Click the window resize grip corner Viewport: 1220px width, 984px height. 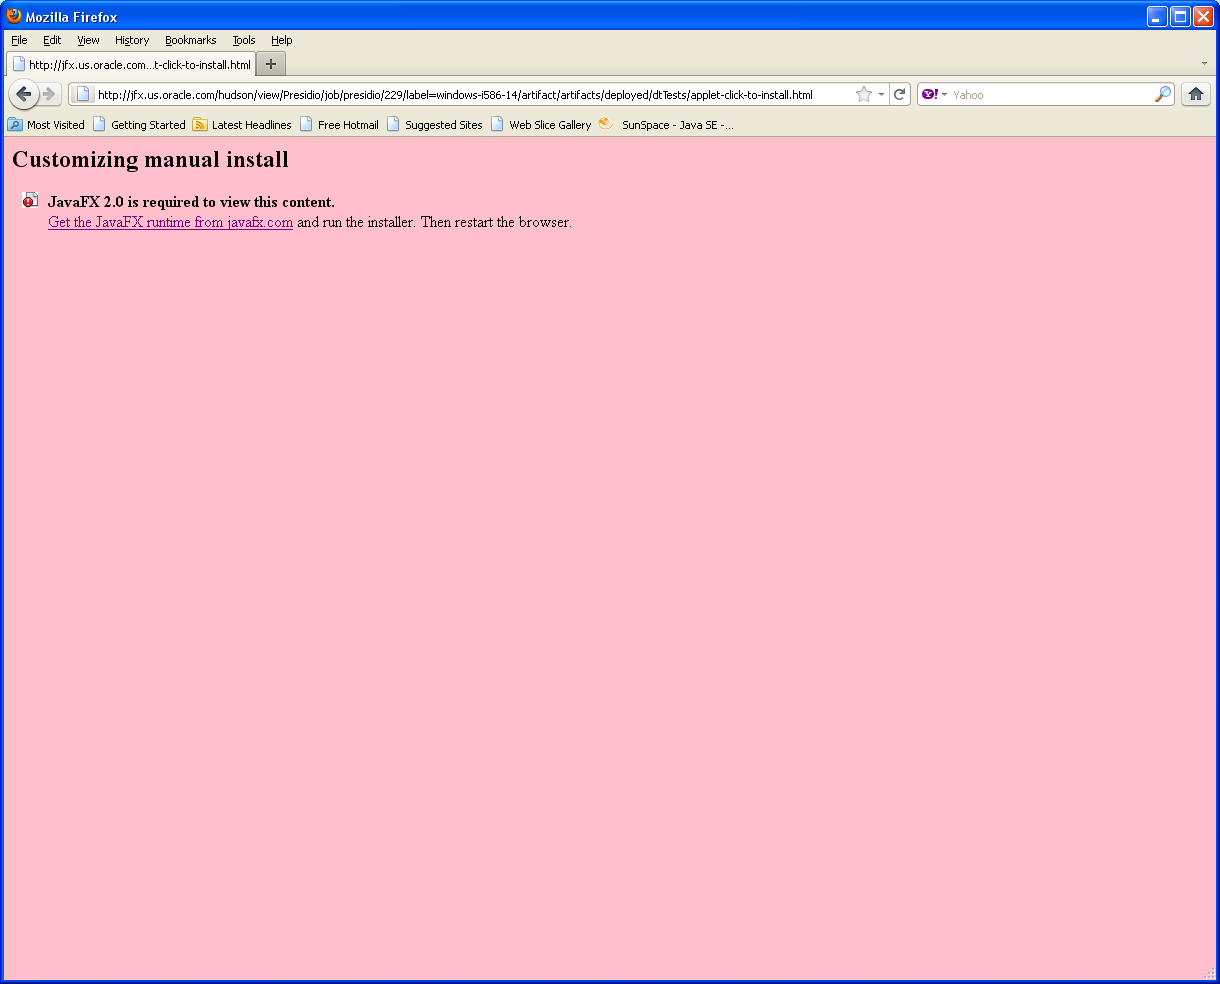(1209, 973)
